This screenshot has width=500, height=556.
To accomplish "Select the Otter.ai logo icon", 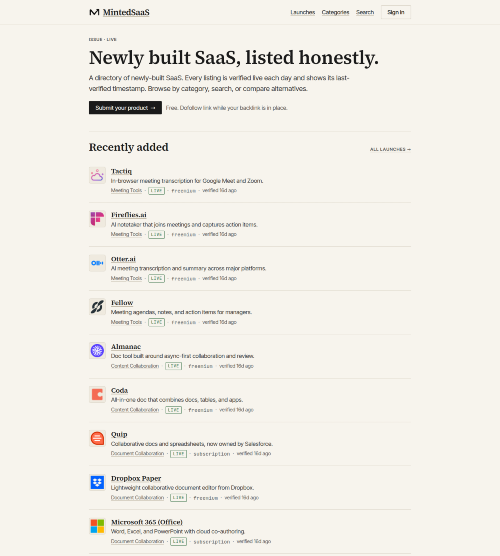I will click(97, 263).
